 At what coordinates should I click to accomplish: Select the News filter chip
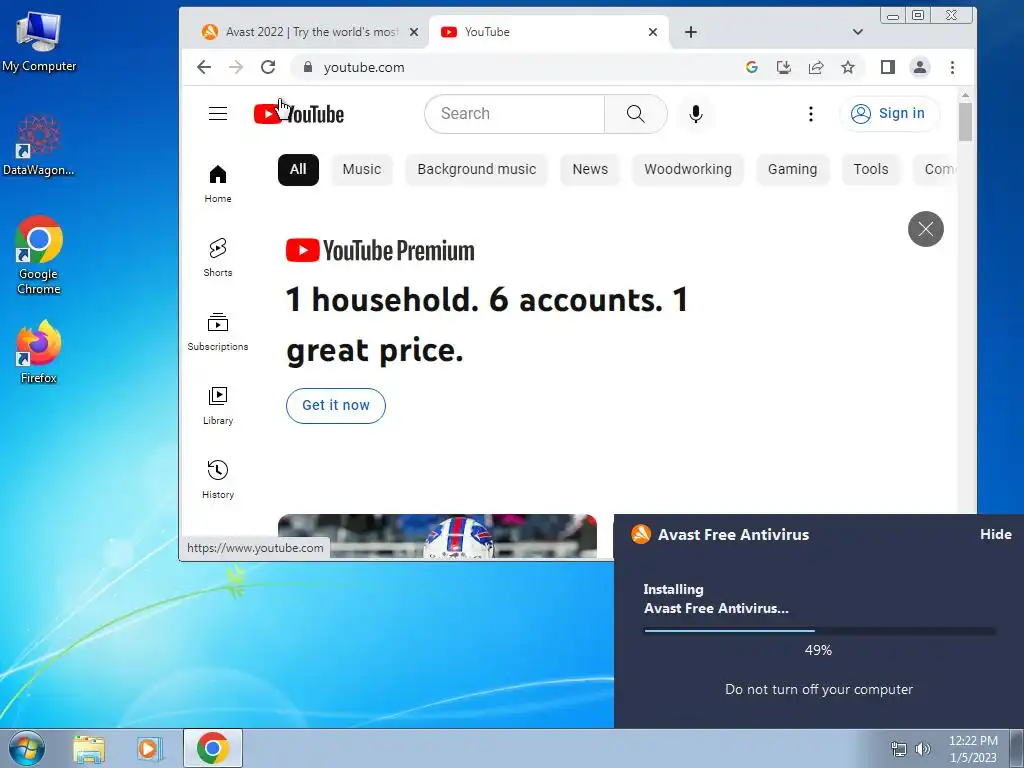(x=590, y=170)
